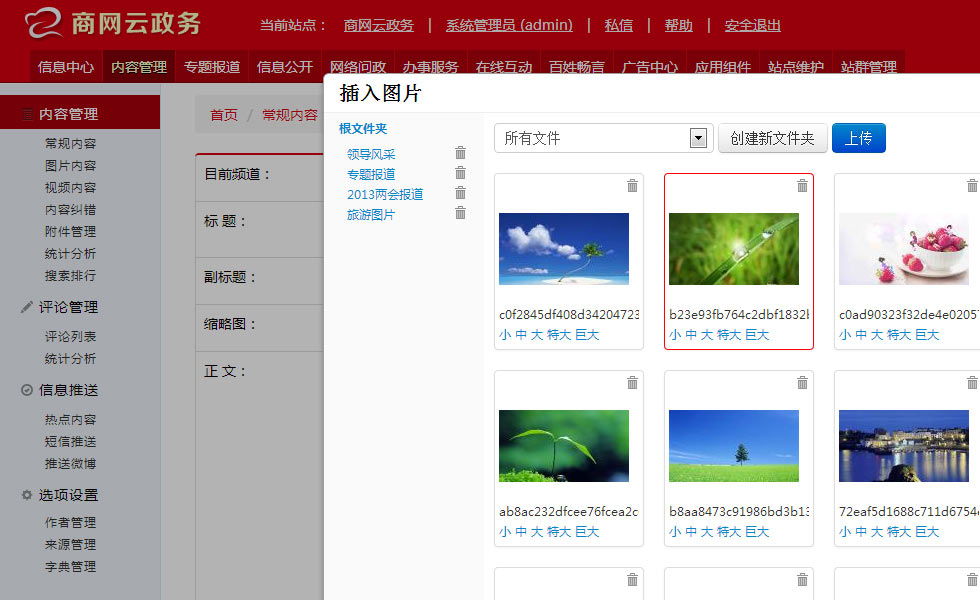The width and height of the screenshot is (980, 600).
Task: Open the 领导风采 folder
Action: [x=371, y=154]
